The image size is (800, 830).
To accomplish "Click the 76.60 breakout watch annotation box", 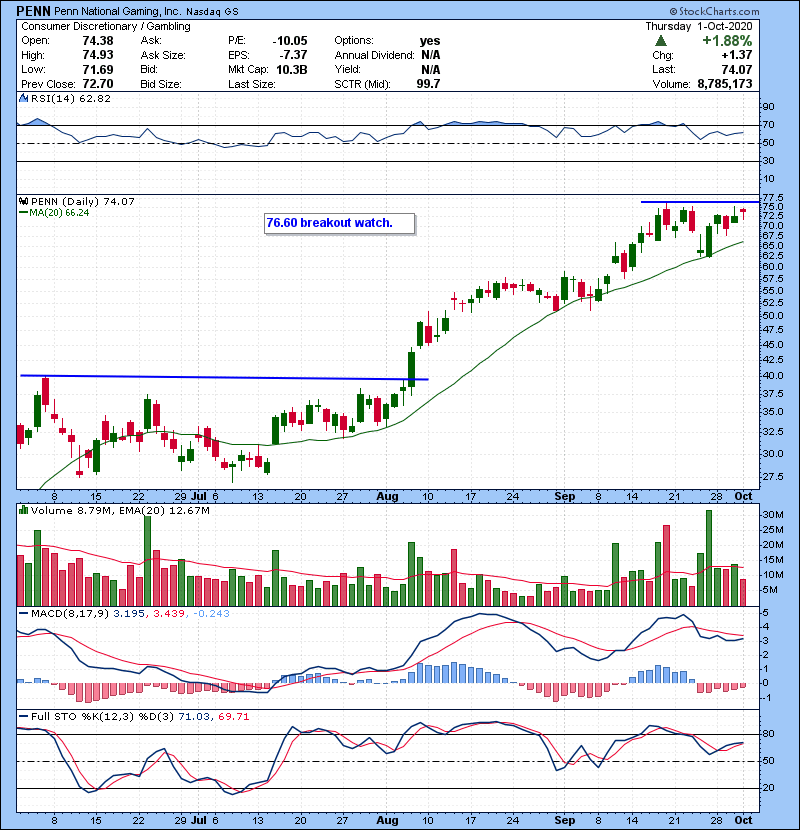I will (339, 223).
